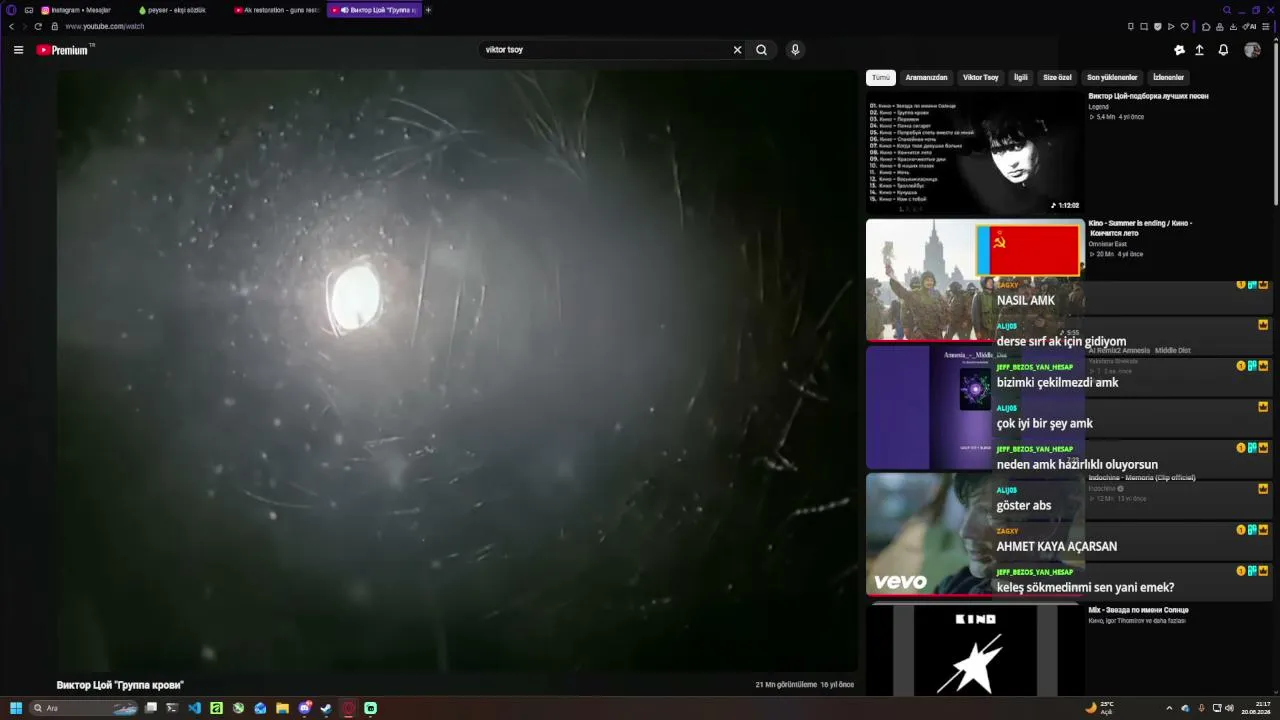This screenshot has height=720, width=1280.
Task: Click the Виктор Цой "Группа крови" video title
Action: click(120, 685)
